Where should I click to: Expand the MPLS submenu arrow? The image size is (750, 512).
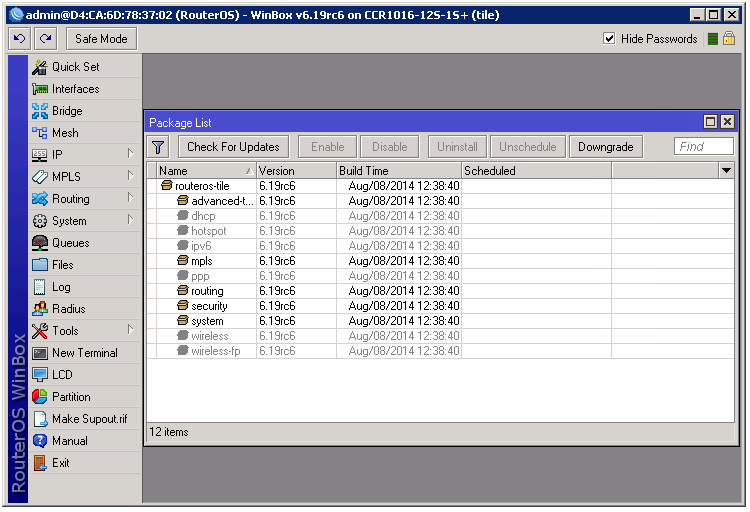tap(130, 176)
